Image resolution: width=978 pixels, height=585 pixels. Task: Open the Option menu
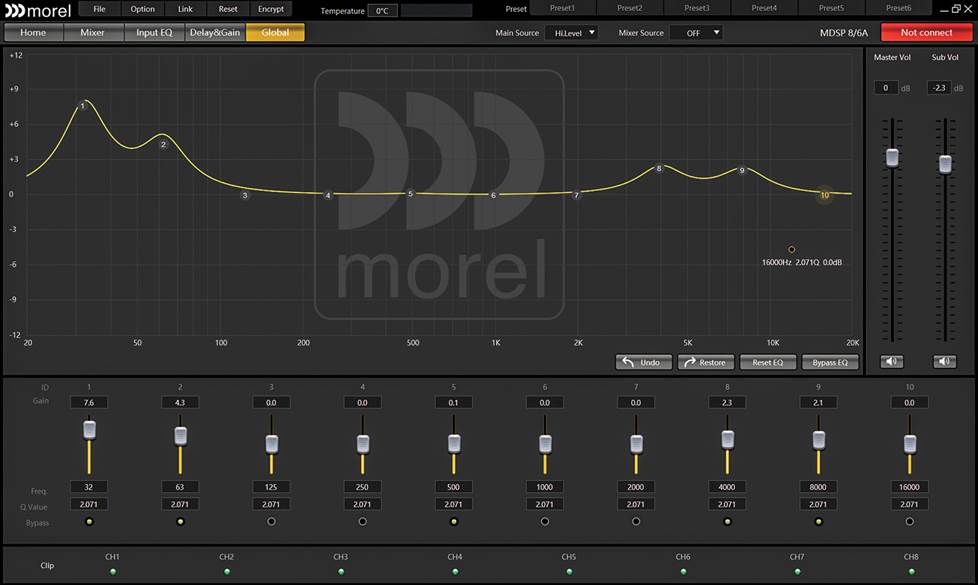point(142,9)
